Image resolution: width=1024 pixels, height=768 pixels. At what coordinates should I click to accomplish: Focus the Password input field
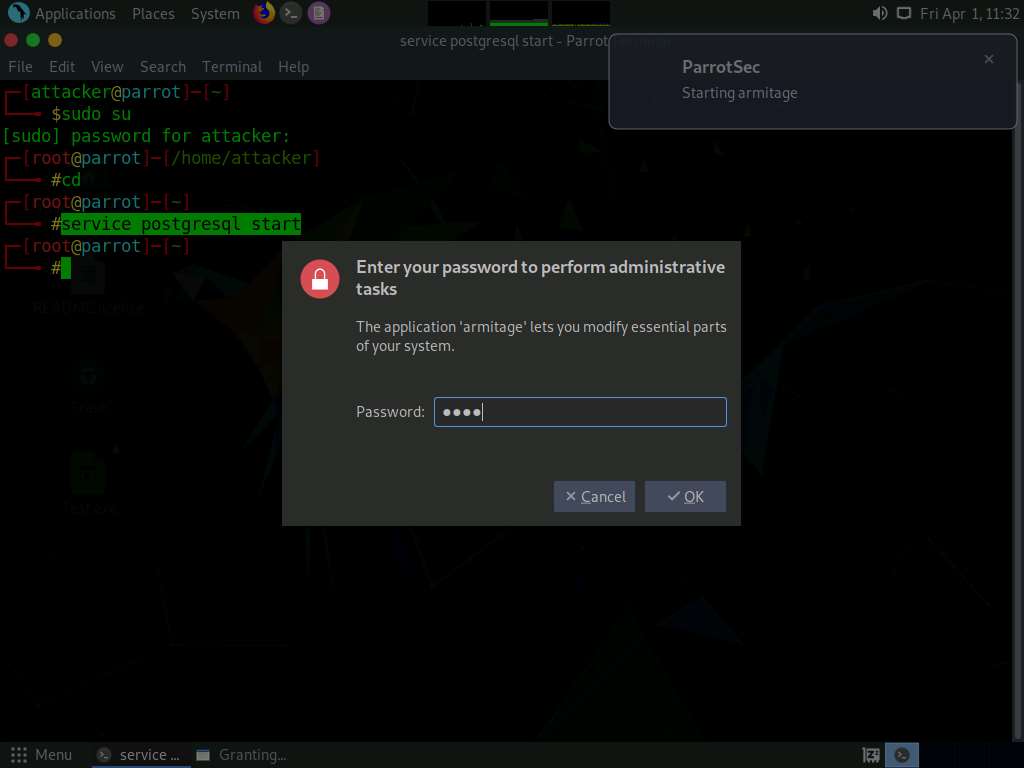click(580, 412)
